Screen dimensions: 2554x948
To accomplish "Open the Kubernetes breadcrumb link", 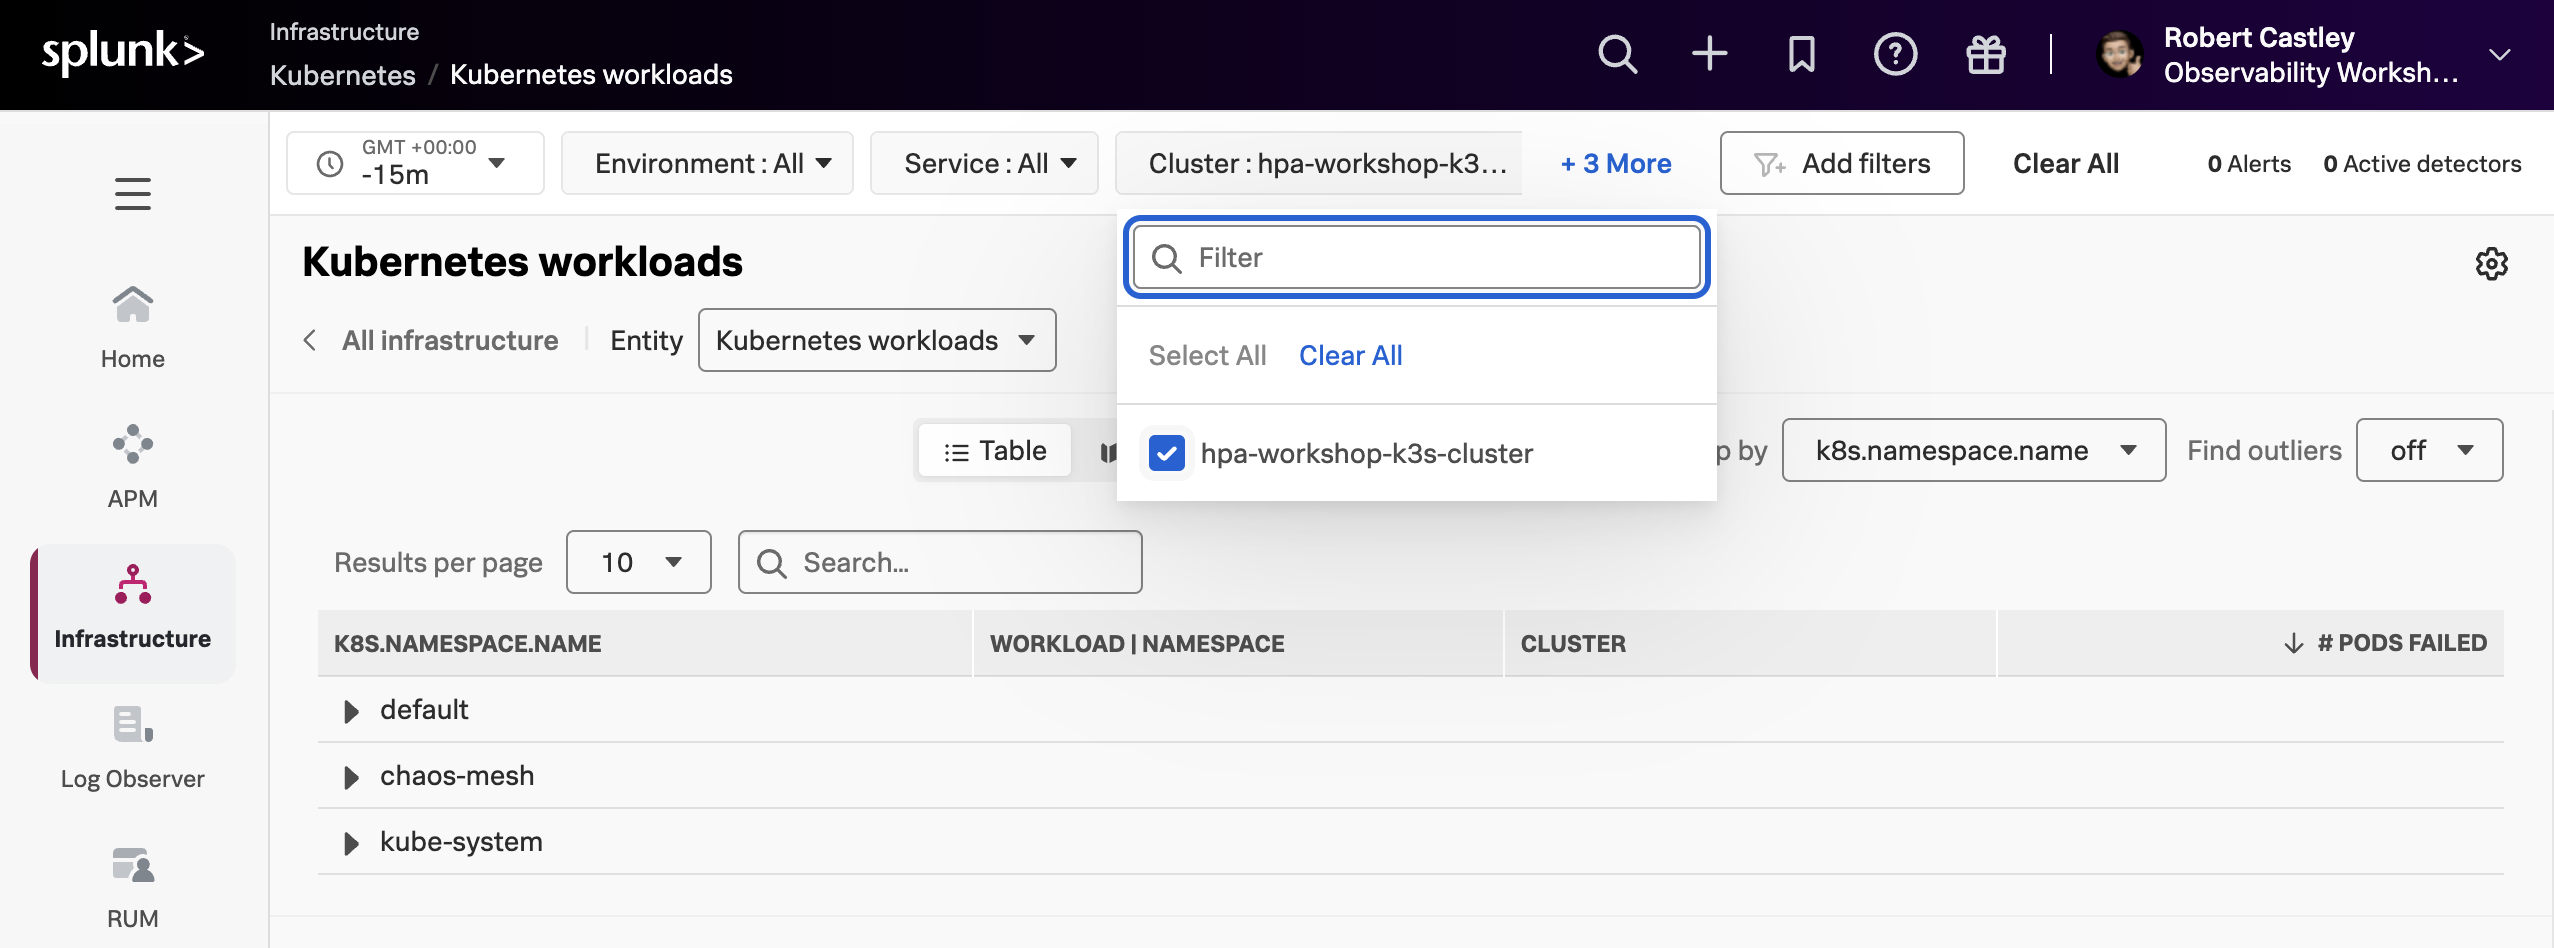I will [x=342, y=74].
